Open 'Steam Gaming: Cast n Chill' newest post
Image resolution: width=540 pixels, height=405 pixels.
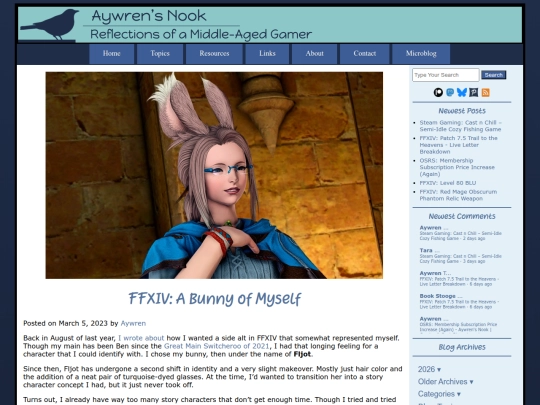click(460, 126)
